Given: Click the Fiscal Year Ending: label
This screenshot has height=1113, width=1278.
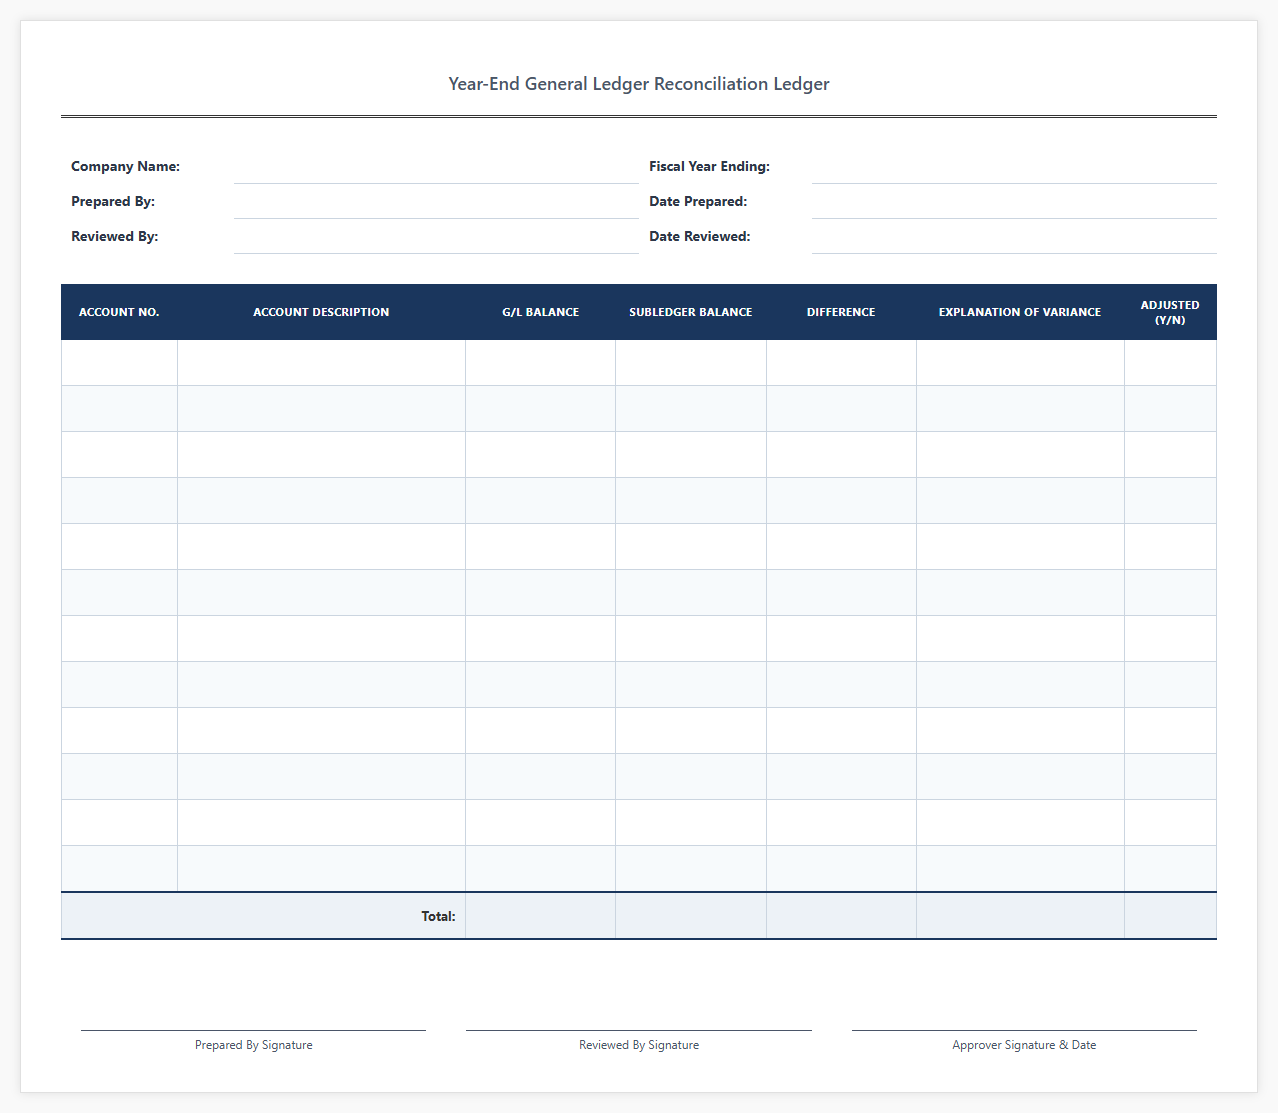Looking at the screenshot, I should coord(709,167).
